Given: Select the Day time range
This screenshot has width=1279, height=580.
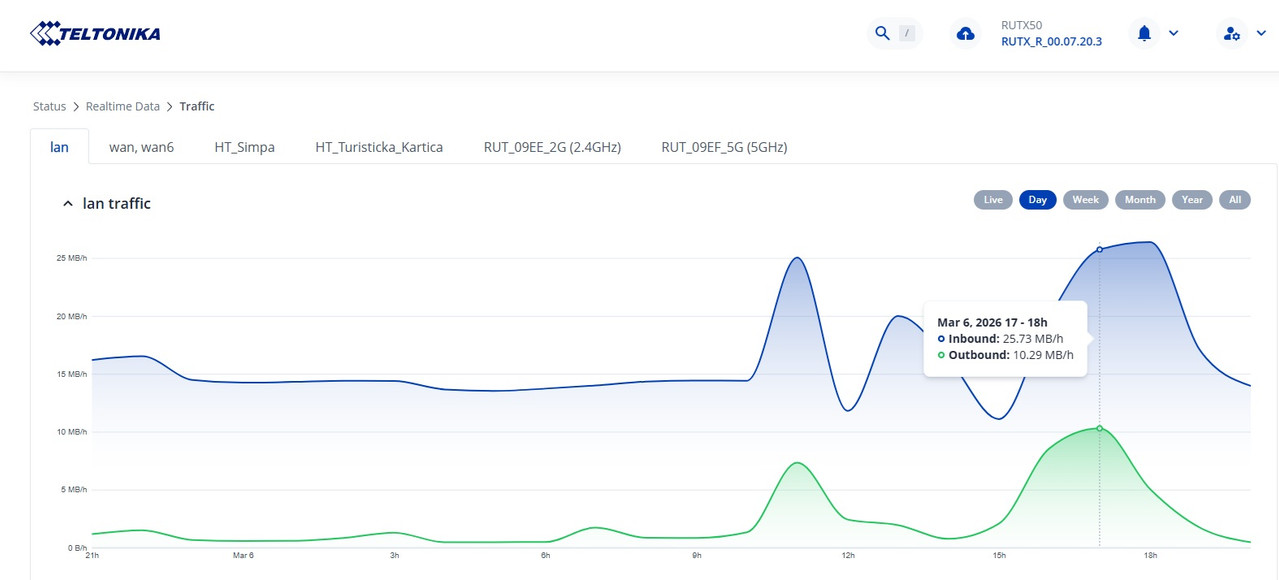Looking at the screenshot, I should [x=1038, y=200].
